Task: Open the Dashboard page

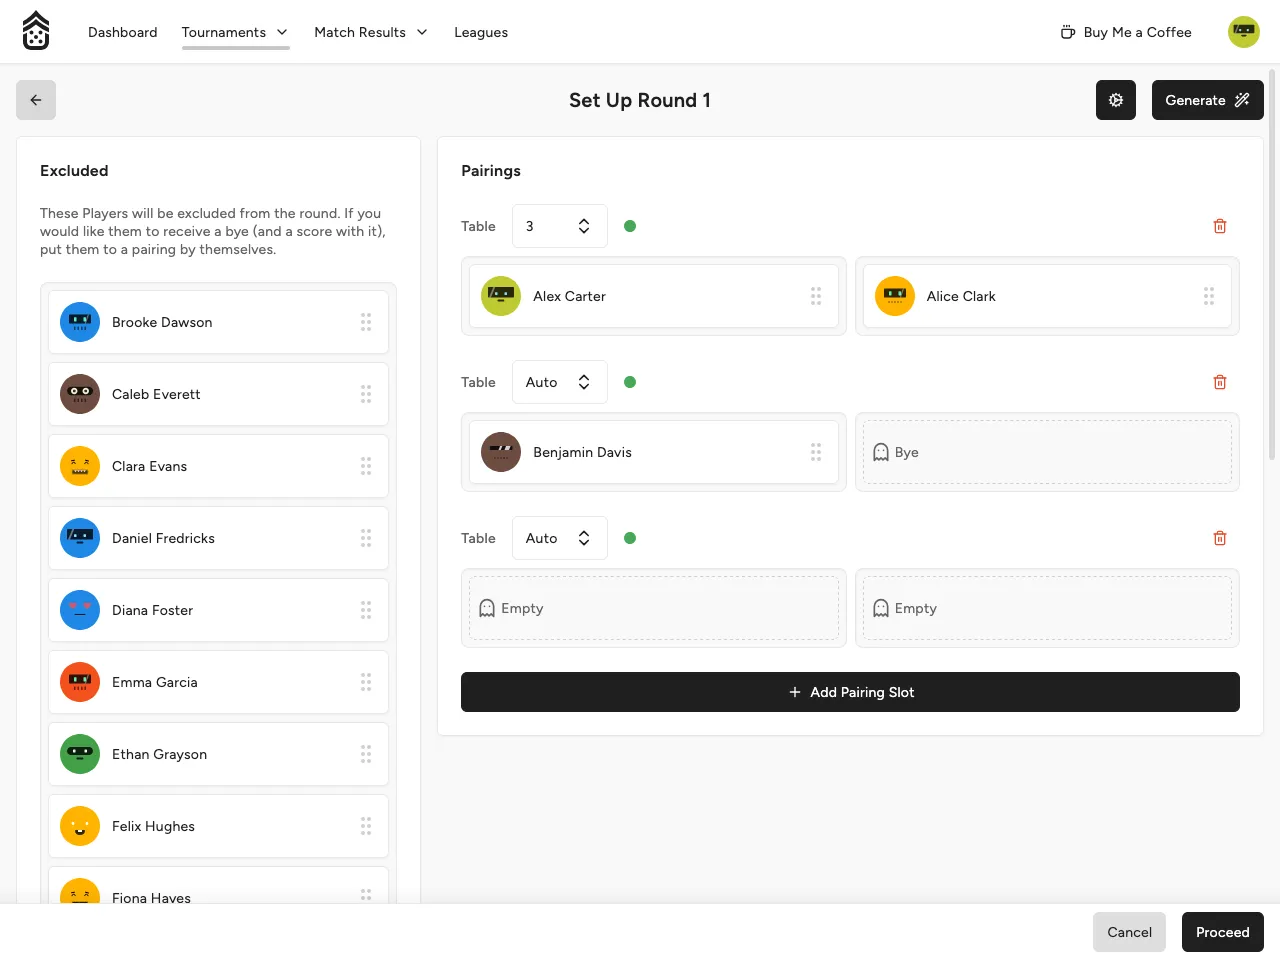Action: click(123, 32)
